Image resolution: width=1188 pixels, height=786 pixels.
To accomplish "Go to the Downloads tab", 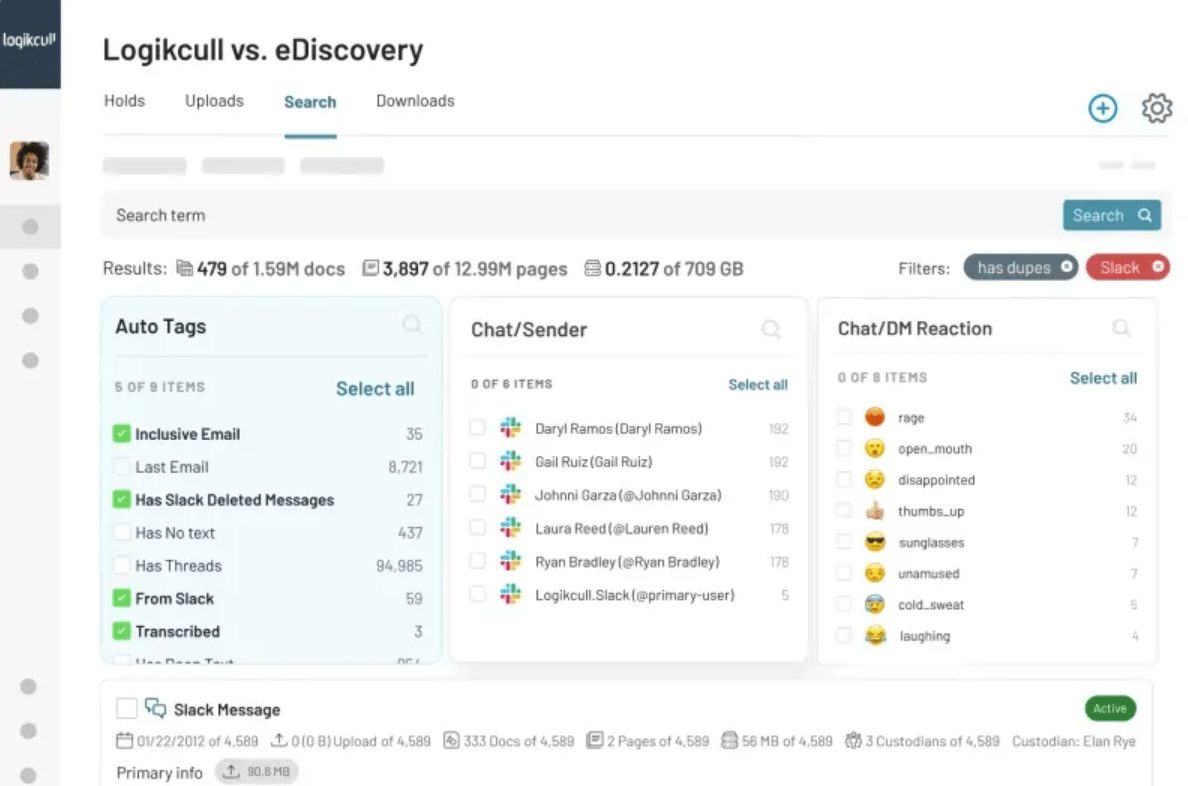I will (x=415, y=101).
